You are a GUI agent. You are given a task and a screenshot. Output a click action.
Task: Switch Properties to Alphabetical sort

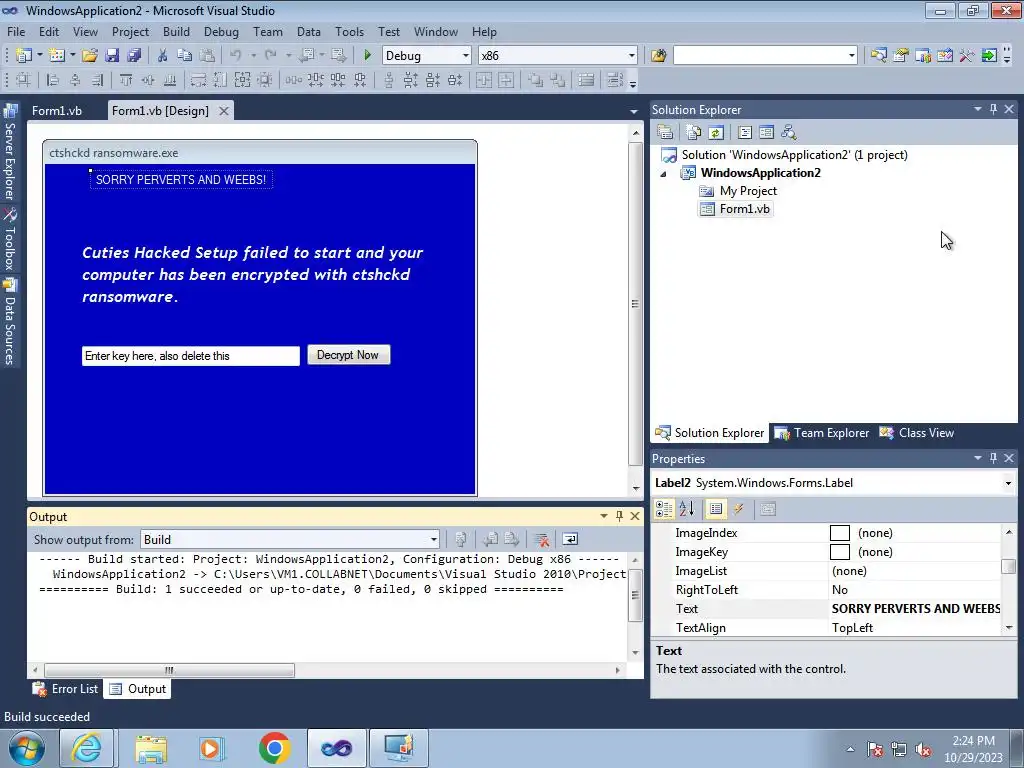[686, 509]
